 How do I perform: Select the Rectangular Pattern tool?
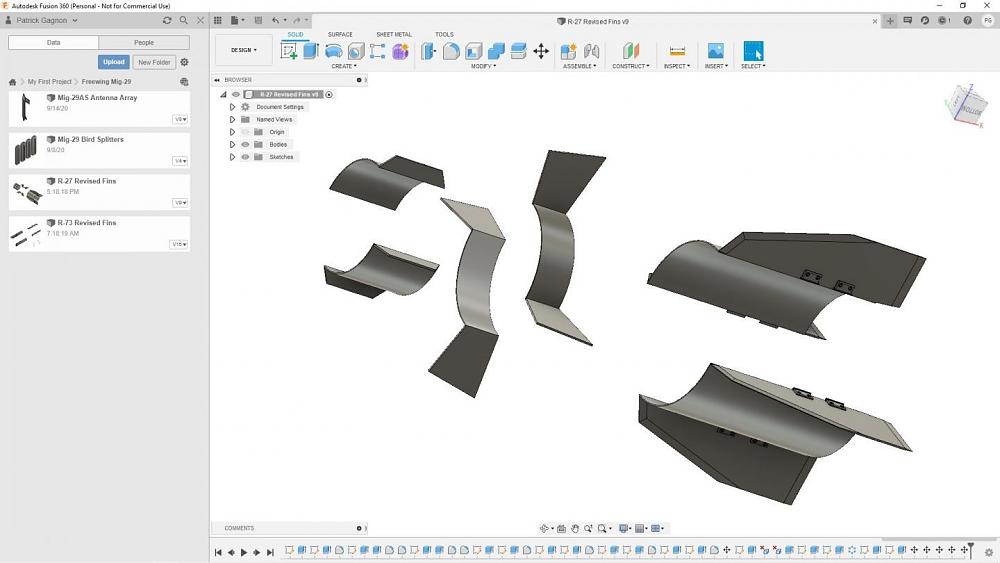point(378,51)
